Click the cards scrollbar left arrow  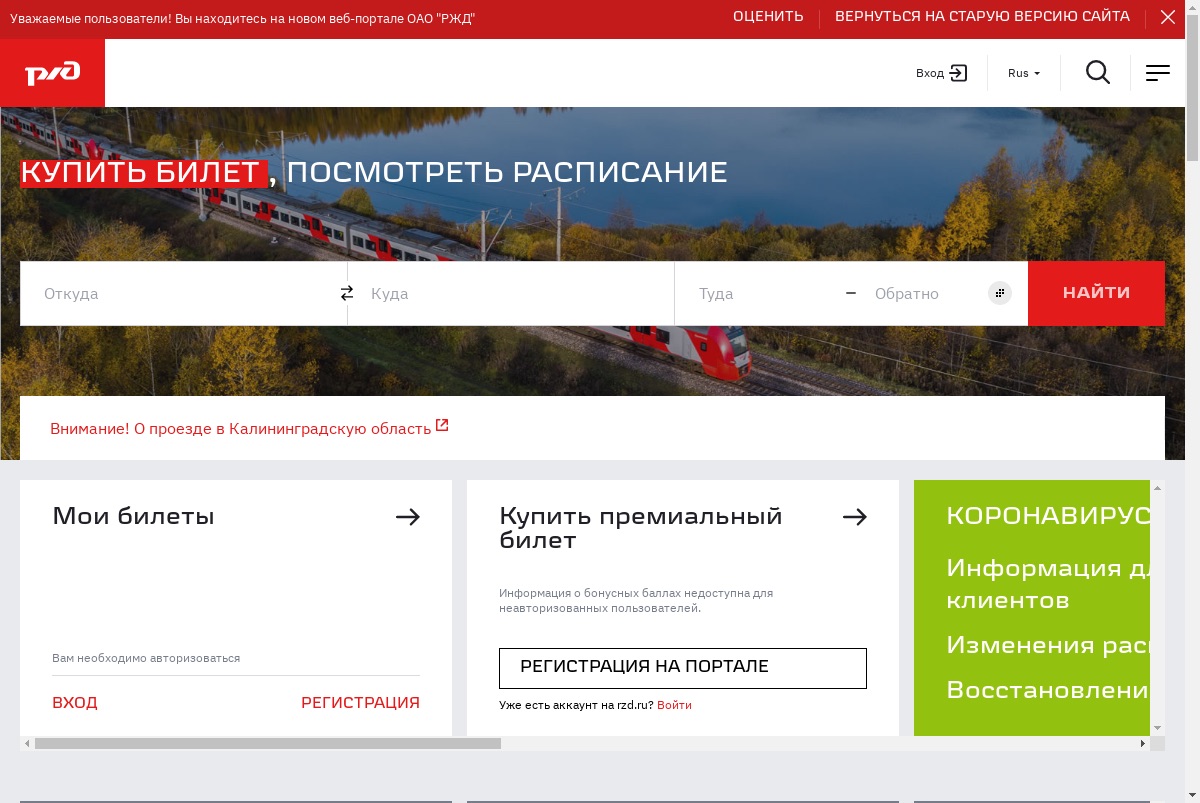[x=27, y=743]
